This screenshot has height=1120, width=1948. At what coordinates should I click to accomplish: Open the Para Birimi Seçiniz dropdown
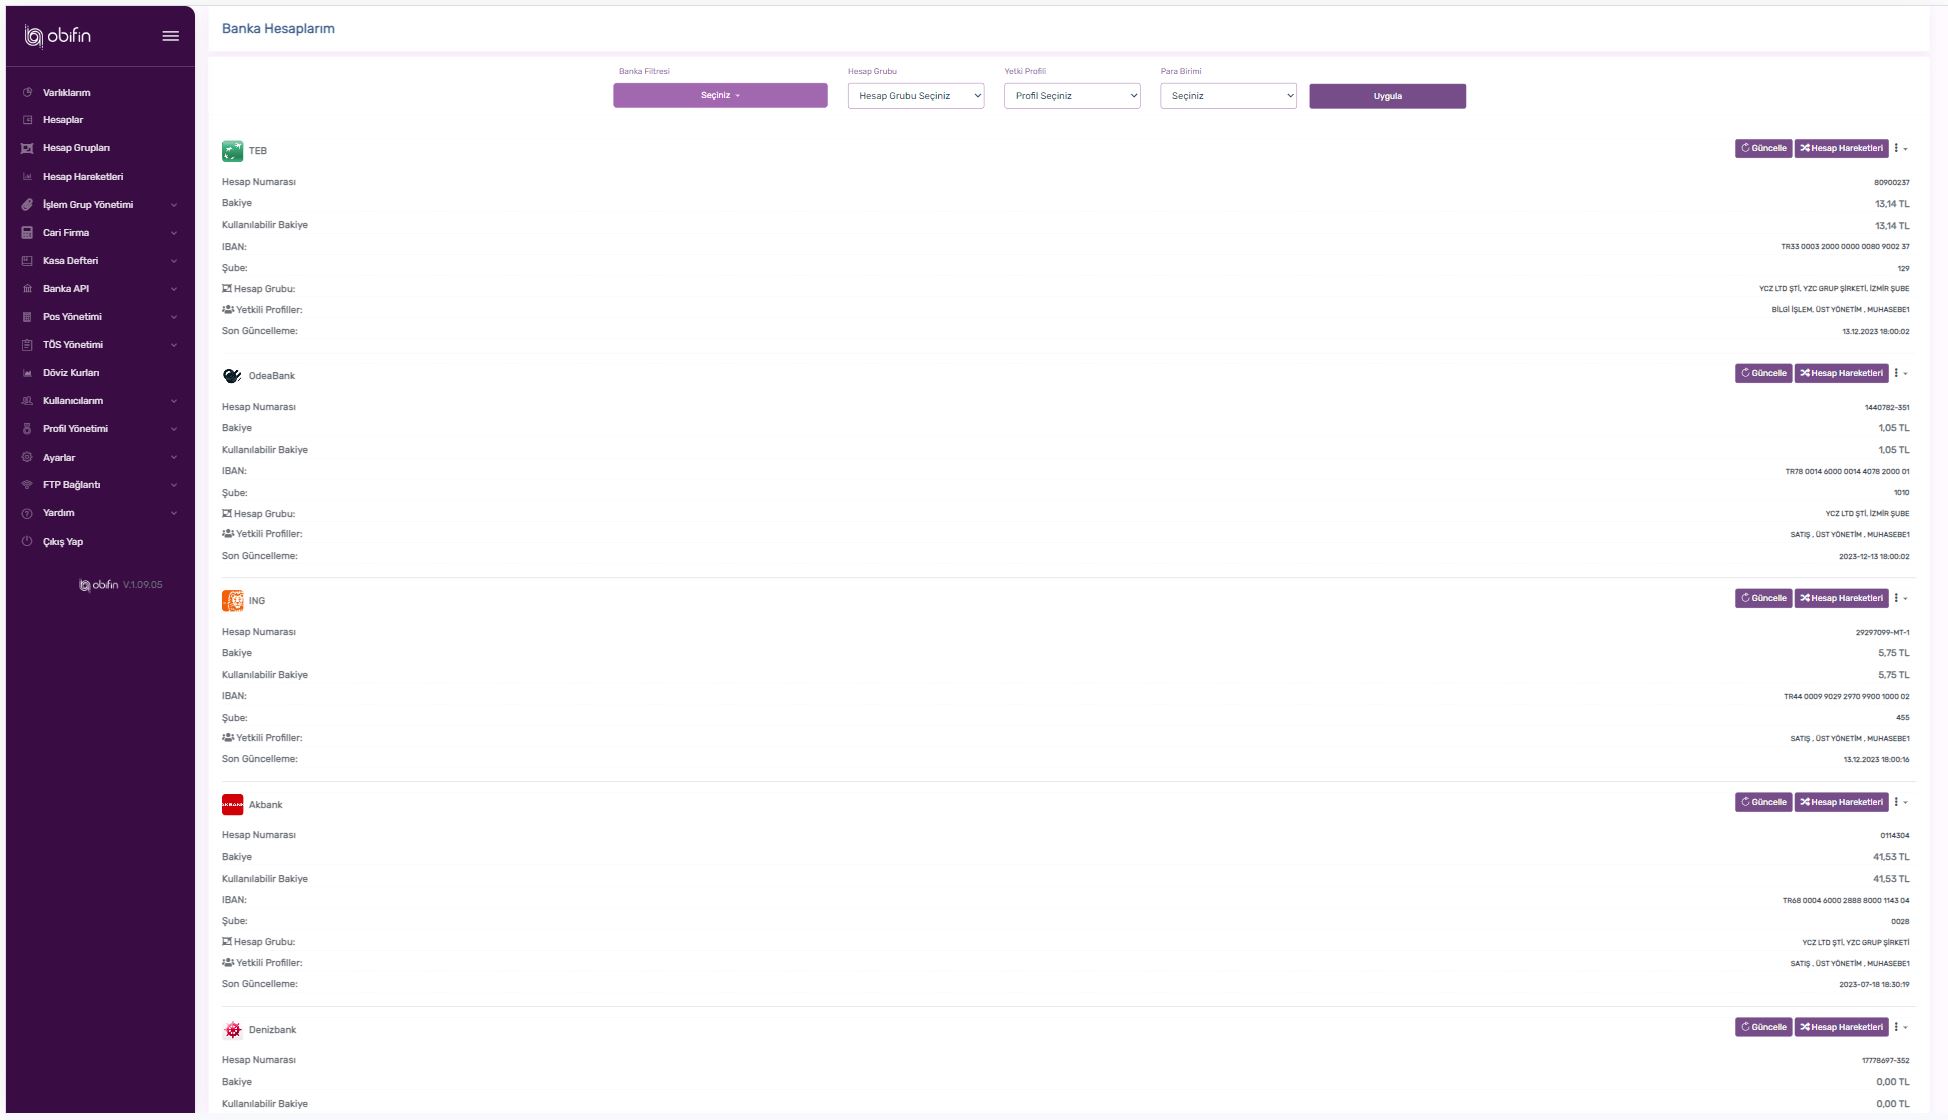pos(1227,96)
